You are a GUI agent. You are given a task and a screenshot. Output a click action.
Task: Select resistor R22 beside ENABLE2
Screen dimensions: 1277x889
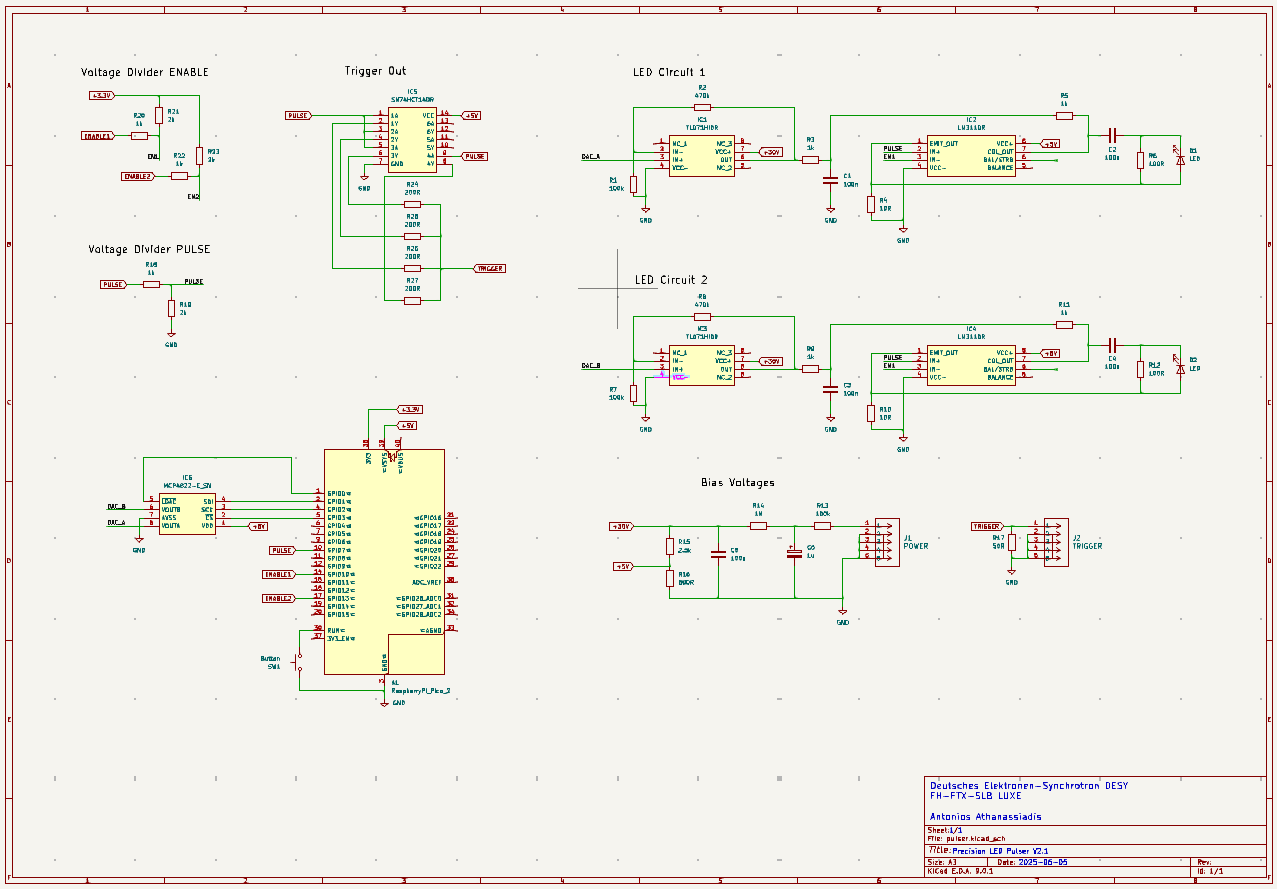click(x=179, y=176)
